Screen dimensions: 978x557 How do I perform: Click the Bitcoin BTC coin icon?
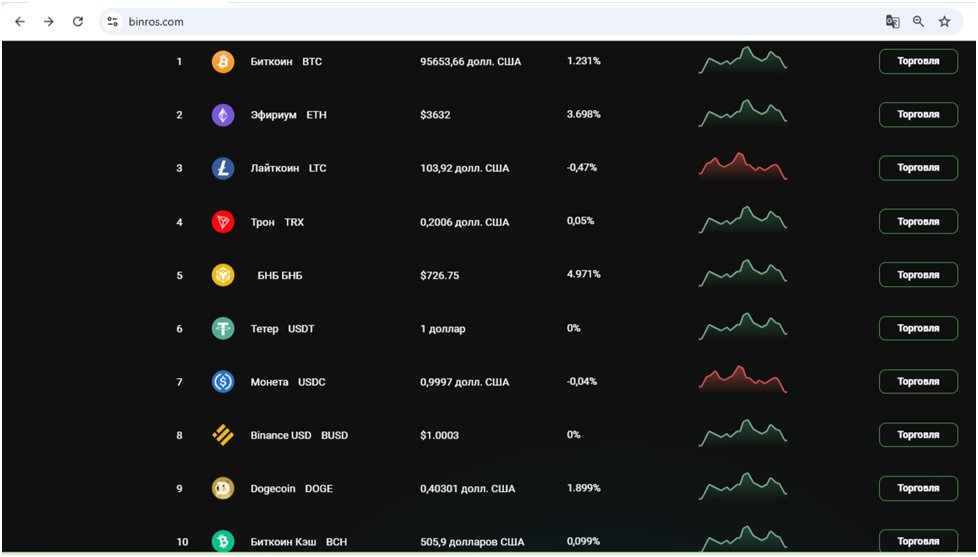pyautogui.click(x=223, y=62)
